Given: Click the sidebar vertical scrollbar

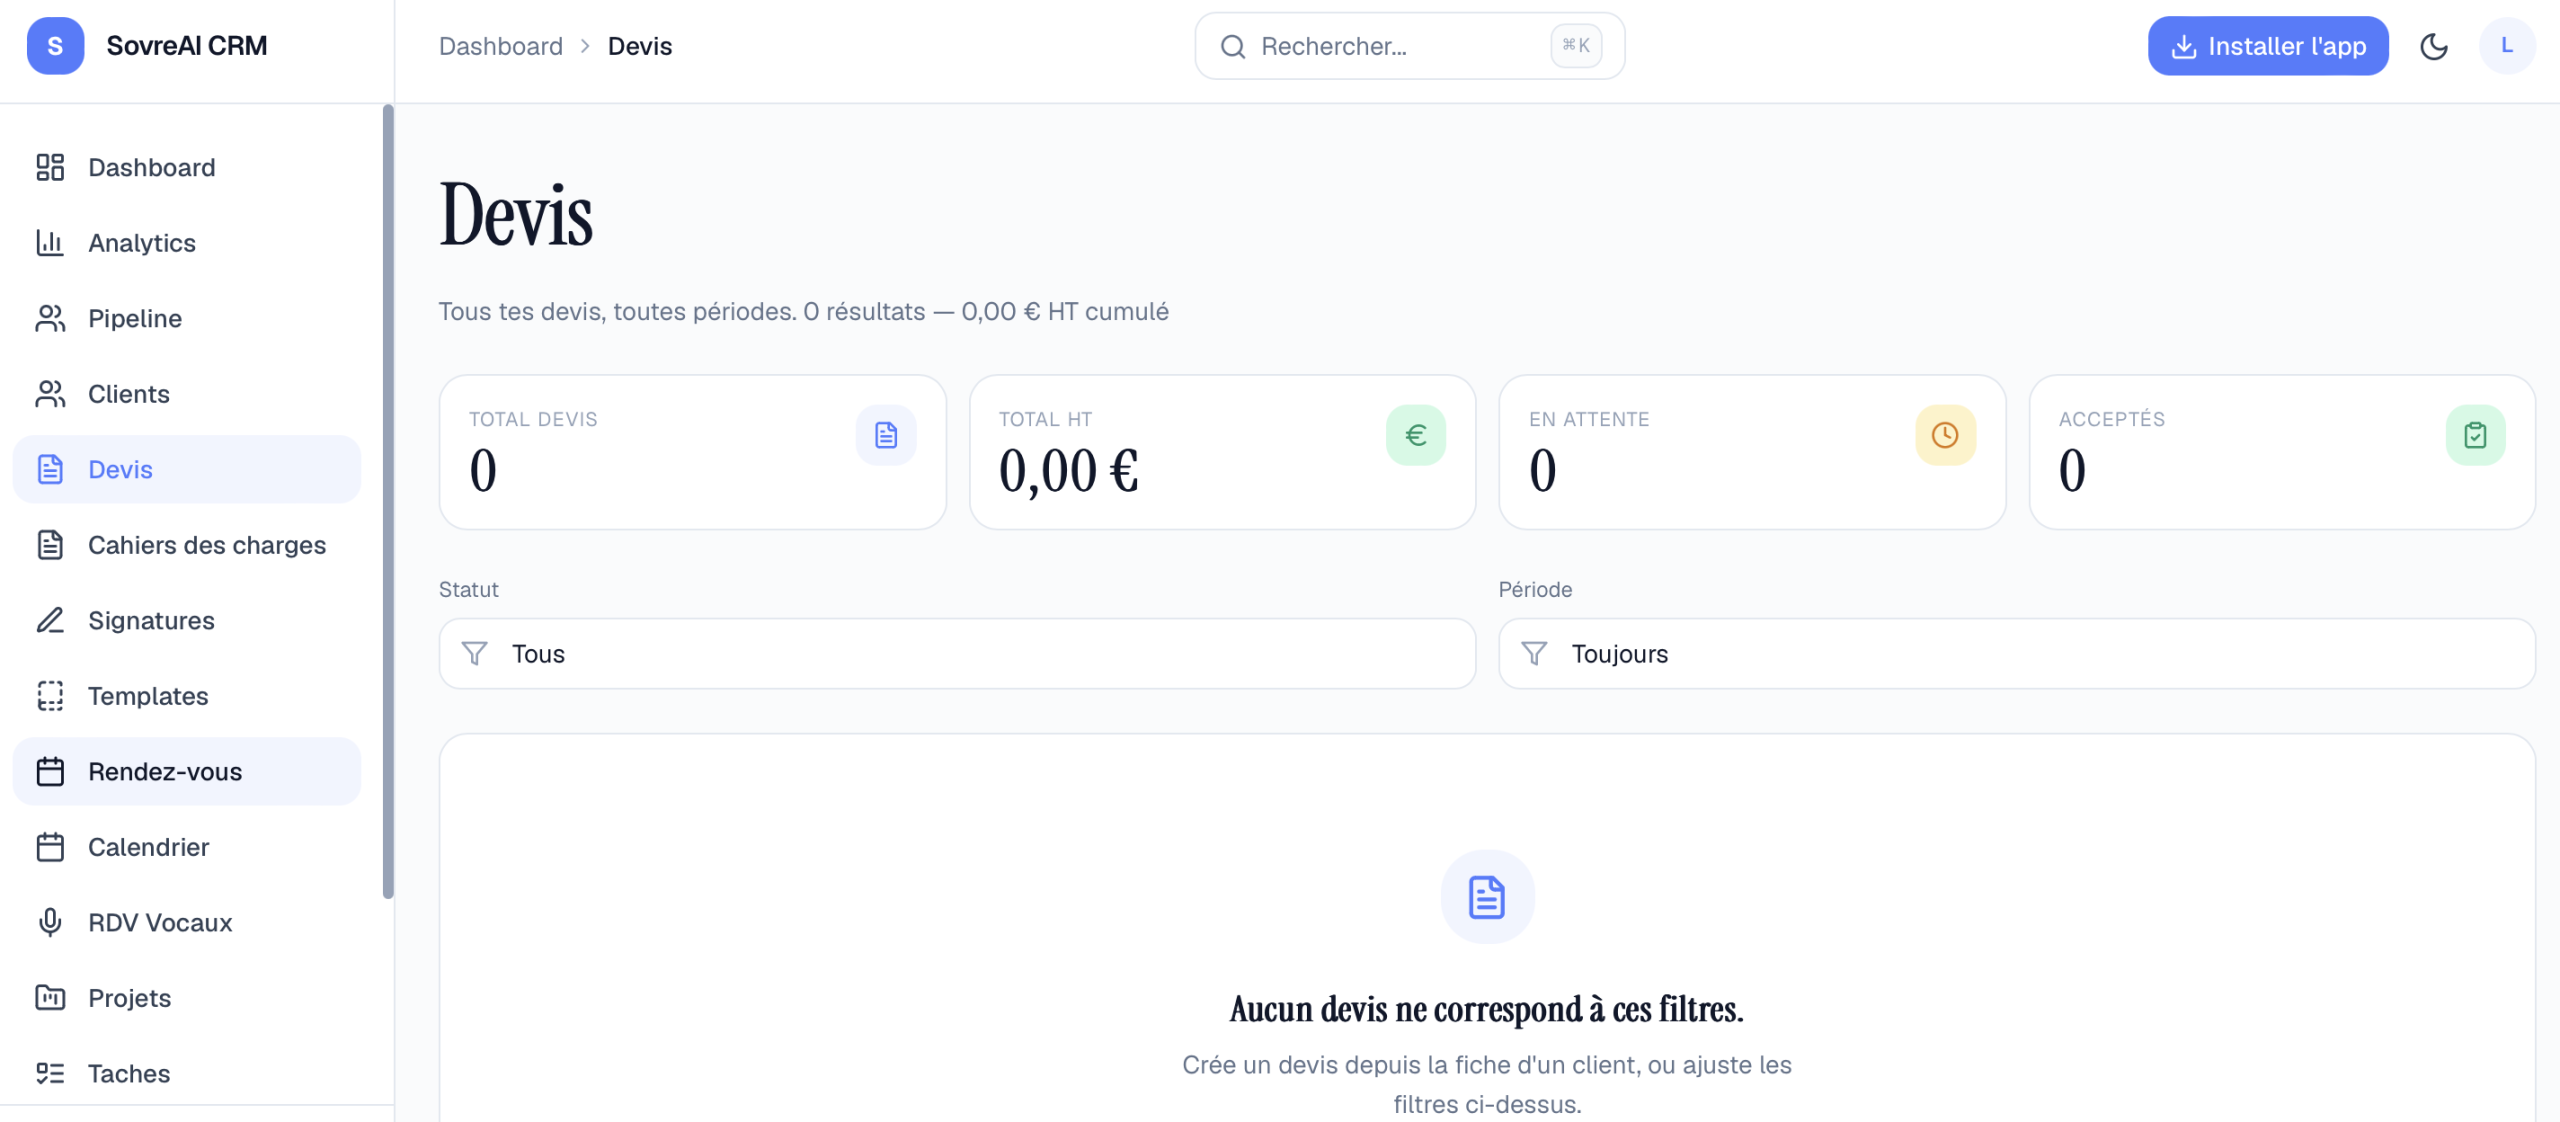Looking at the screenshot, I should [388, 501].
